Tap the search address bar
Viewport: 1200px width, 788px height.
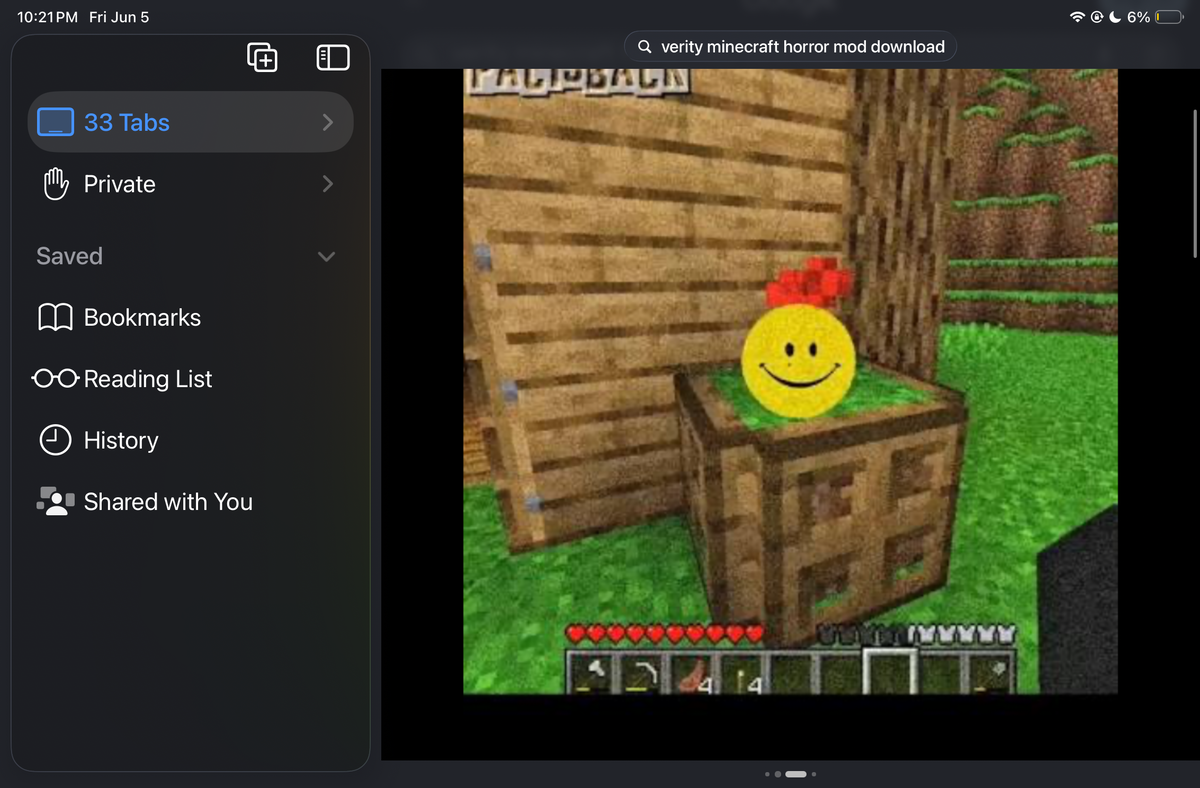(x=790, y=47)
